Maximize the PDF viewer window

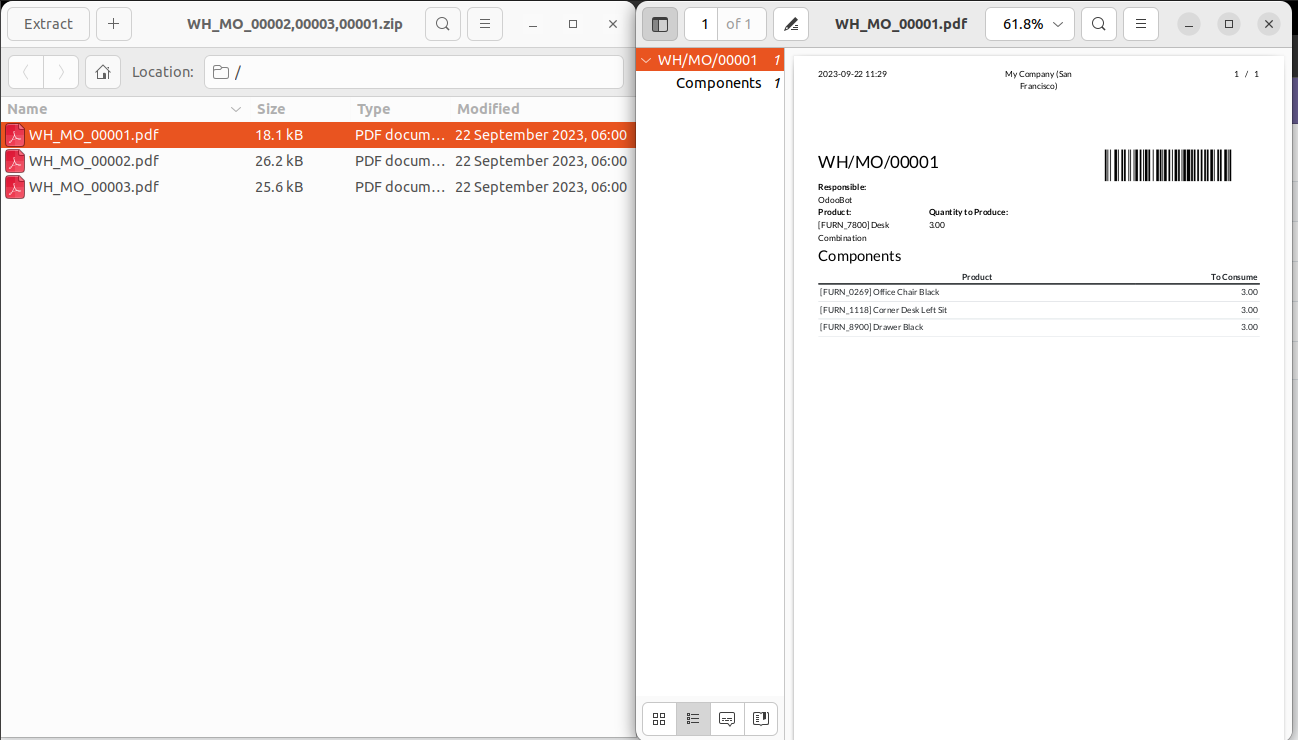point(1229,24)
